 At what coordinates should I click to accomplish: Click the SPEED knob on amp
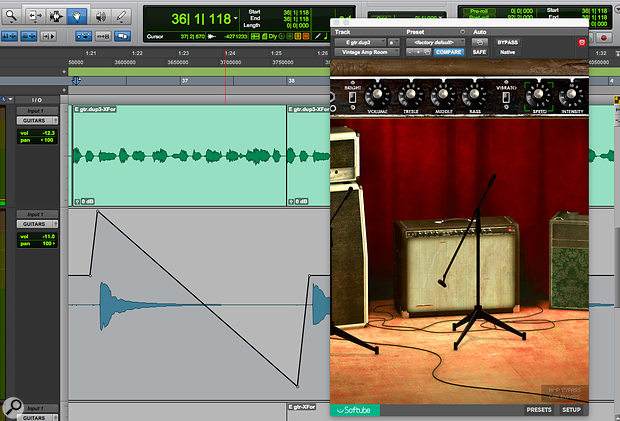tap(539, 94)
